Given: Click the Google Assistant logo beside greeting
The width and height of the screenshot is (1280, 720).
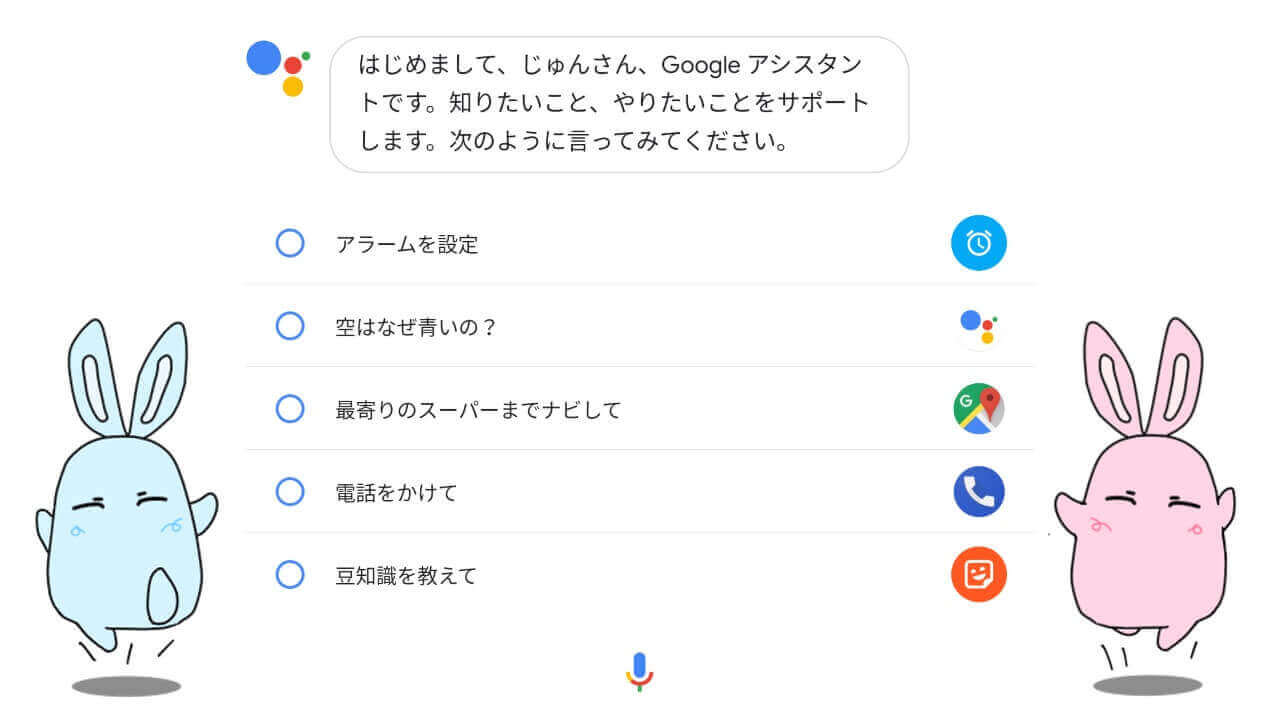Looking at the screenshot, I should [x=277, y=66].
